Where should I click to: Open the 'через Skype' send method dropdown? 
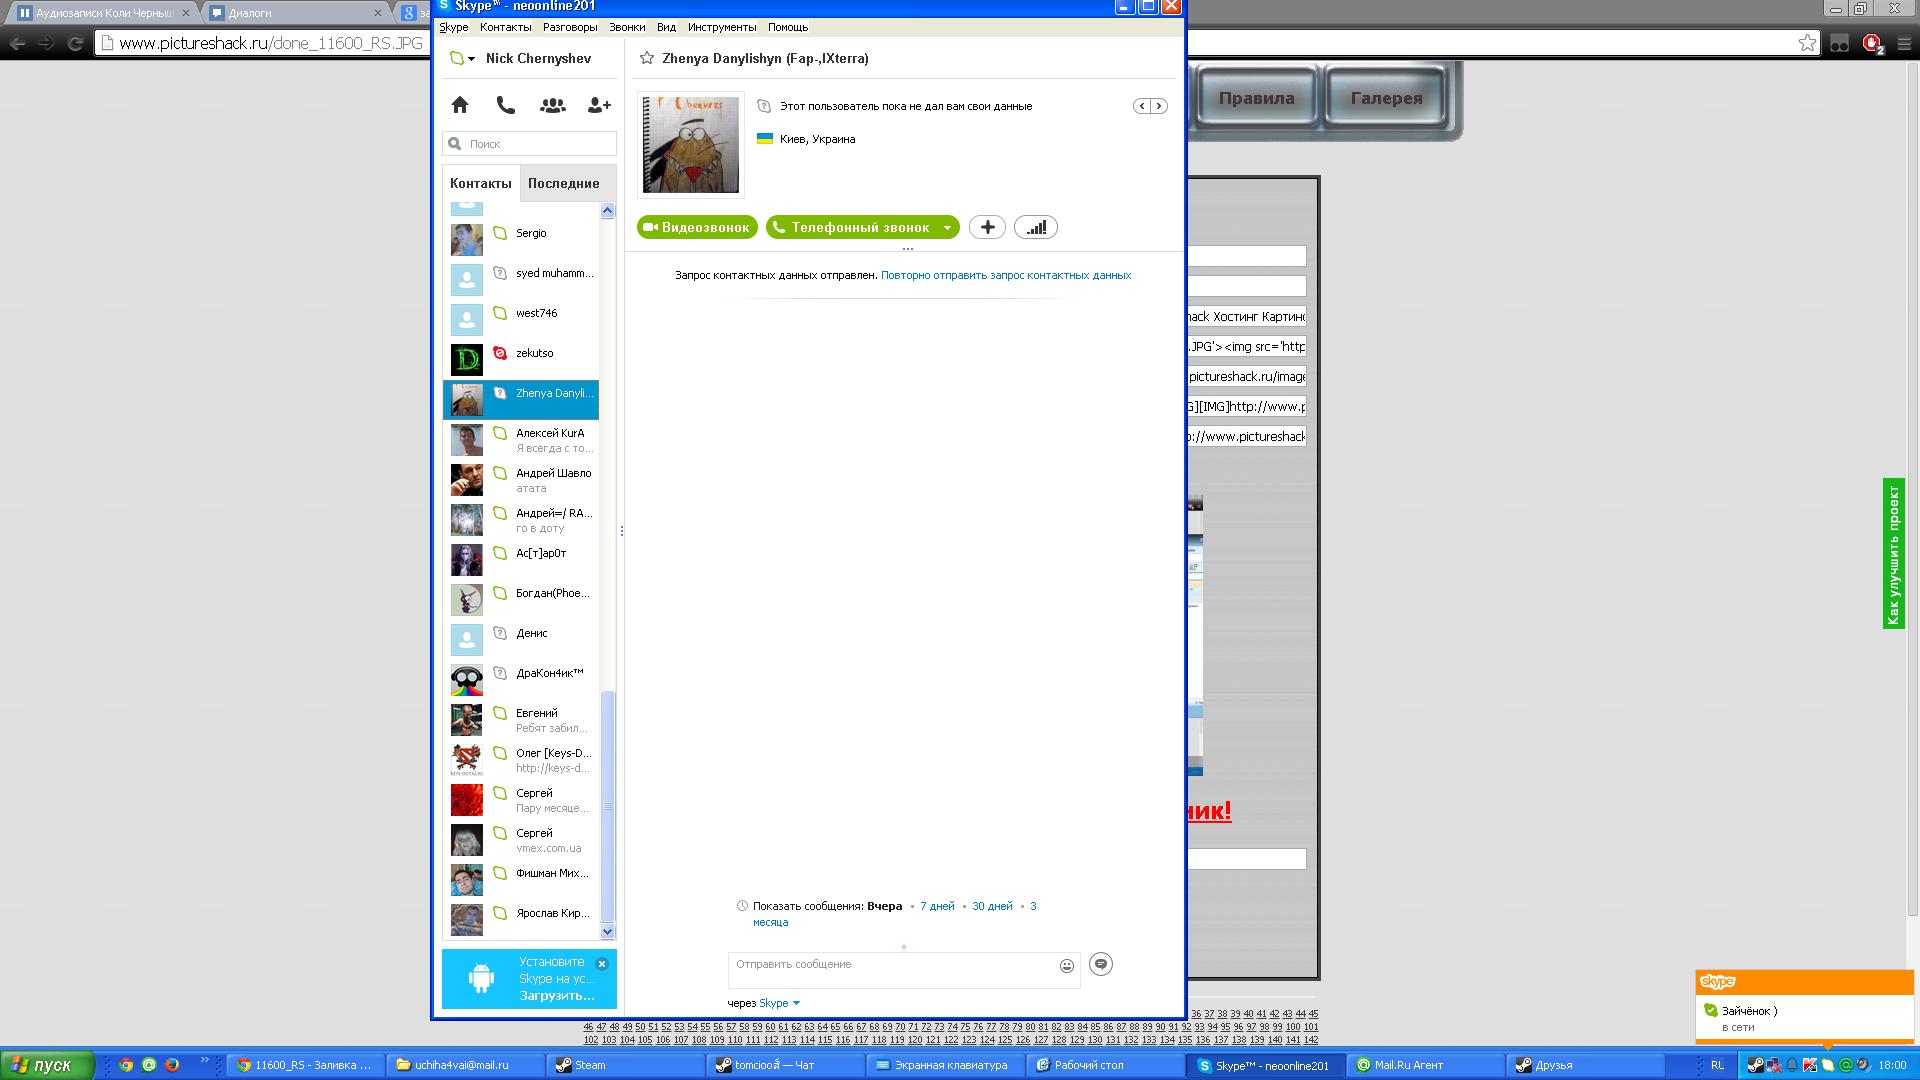pyautogui.click(x=780, y=1003)
